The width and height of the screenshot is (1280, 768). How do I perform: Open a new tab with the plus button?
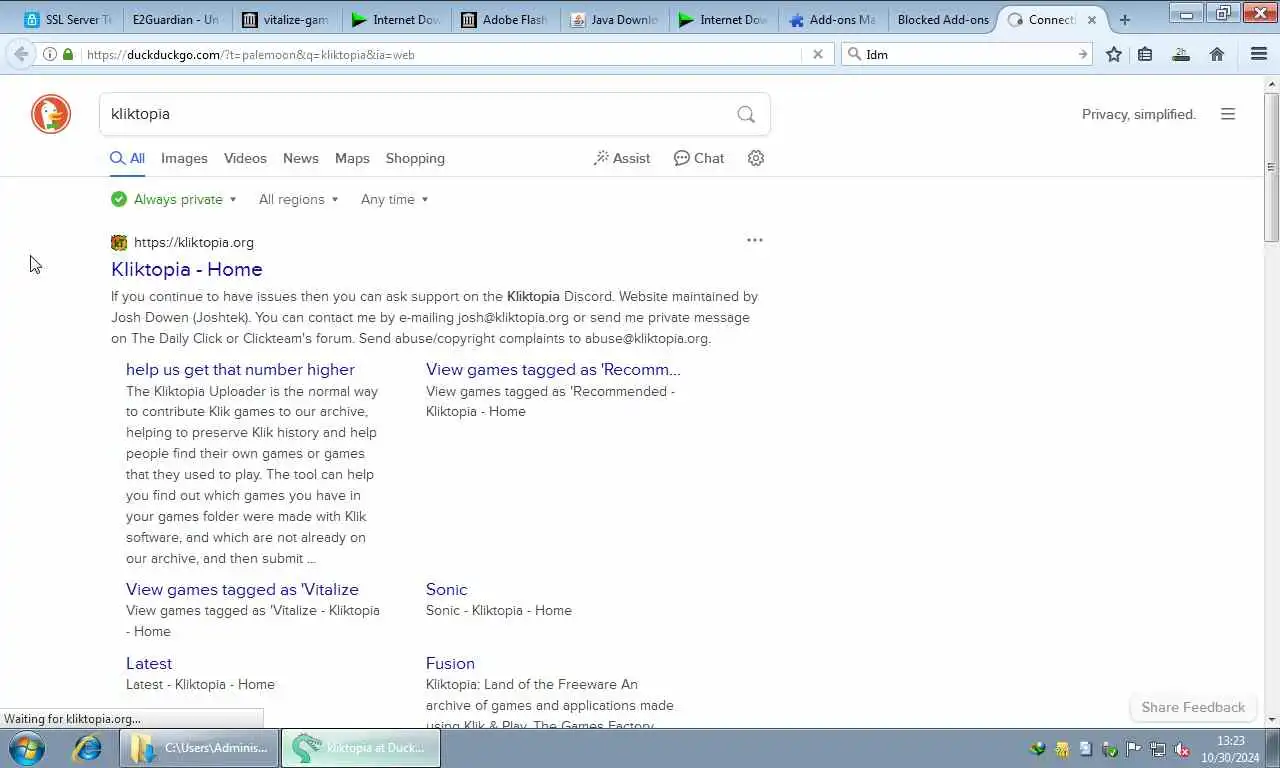pos(1125,19)
